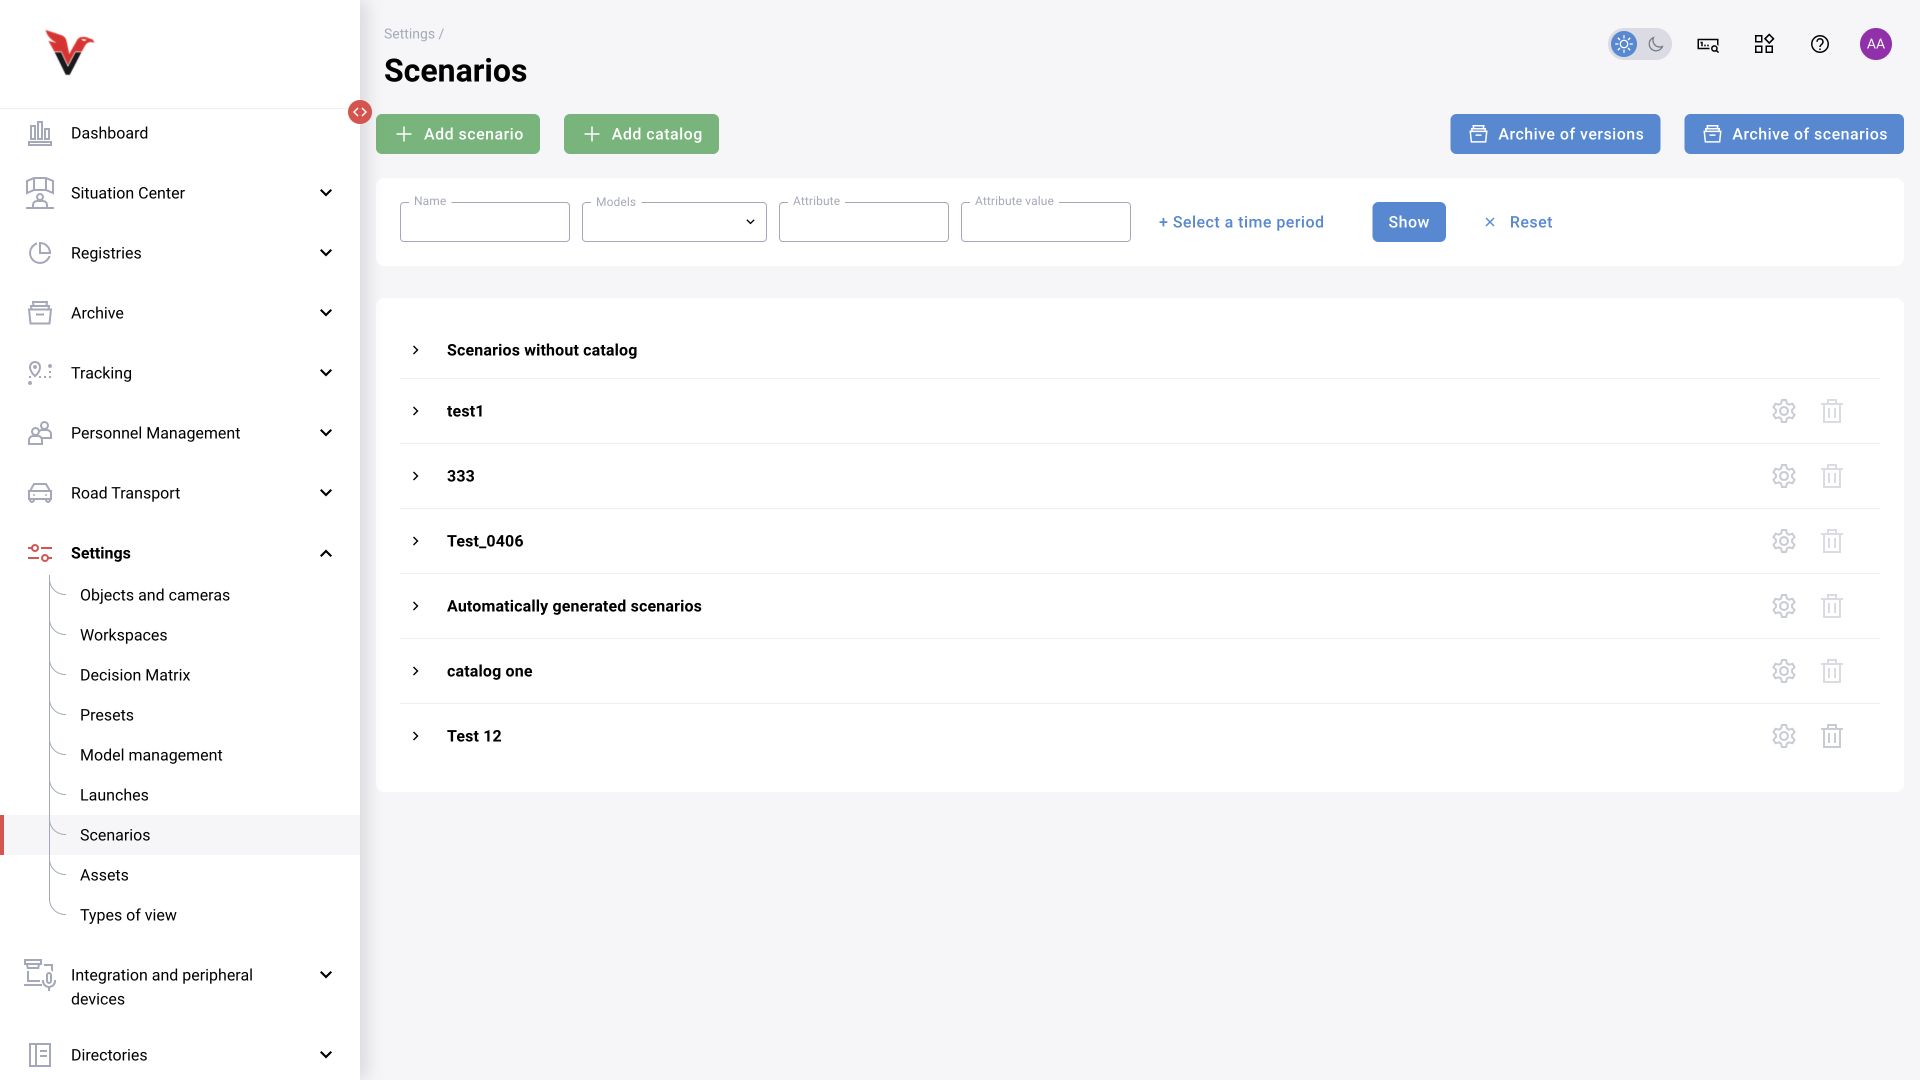This screenshot has height=1080, width=1920.
Task: Focus the Attribute filter field
Action: coord(864,222)
